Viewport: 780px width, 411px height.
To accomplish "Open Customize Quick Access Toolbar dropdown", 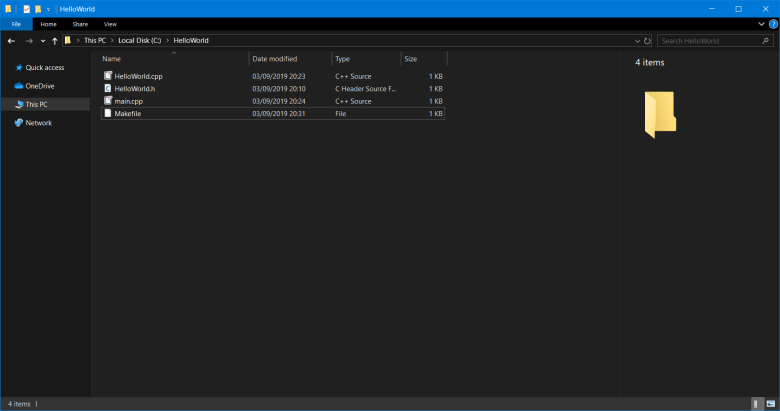I will pos(48,9).
